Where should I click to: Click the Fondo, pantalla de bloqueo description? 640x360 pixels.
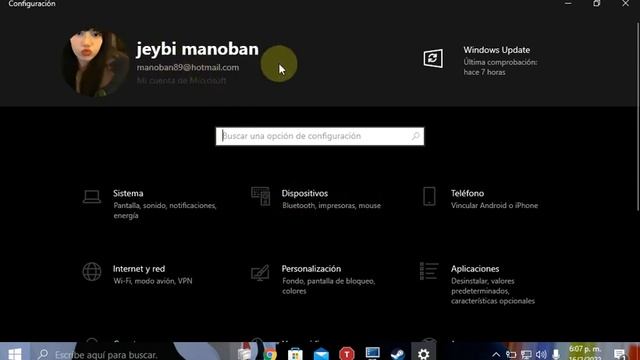coord(328,286)
